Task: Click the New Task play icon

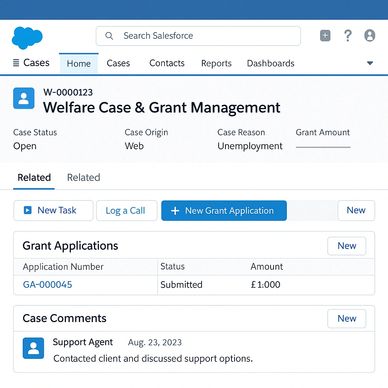Action: [28, 210]
